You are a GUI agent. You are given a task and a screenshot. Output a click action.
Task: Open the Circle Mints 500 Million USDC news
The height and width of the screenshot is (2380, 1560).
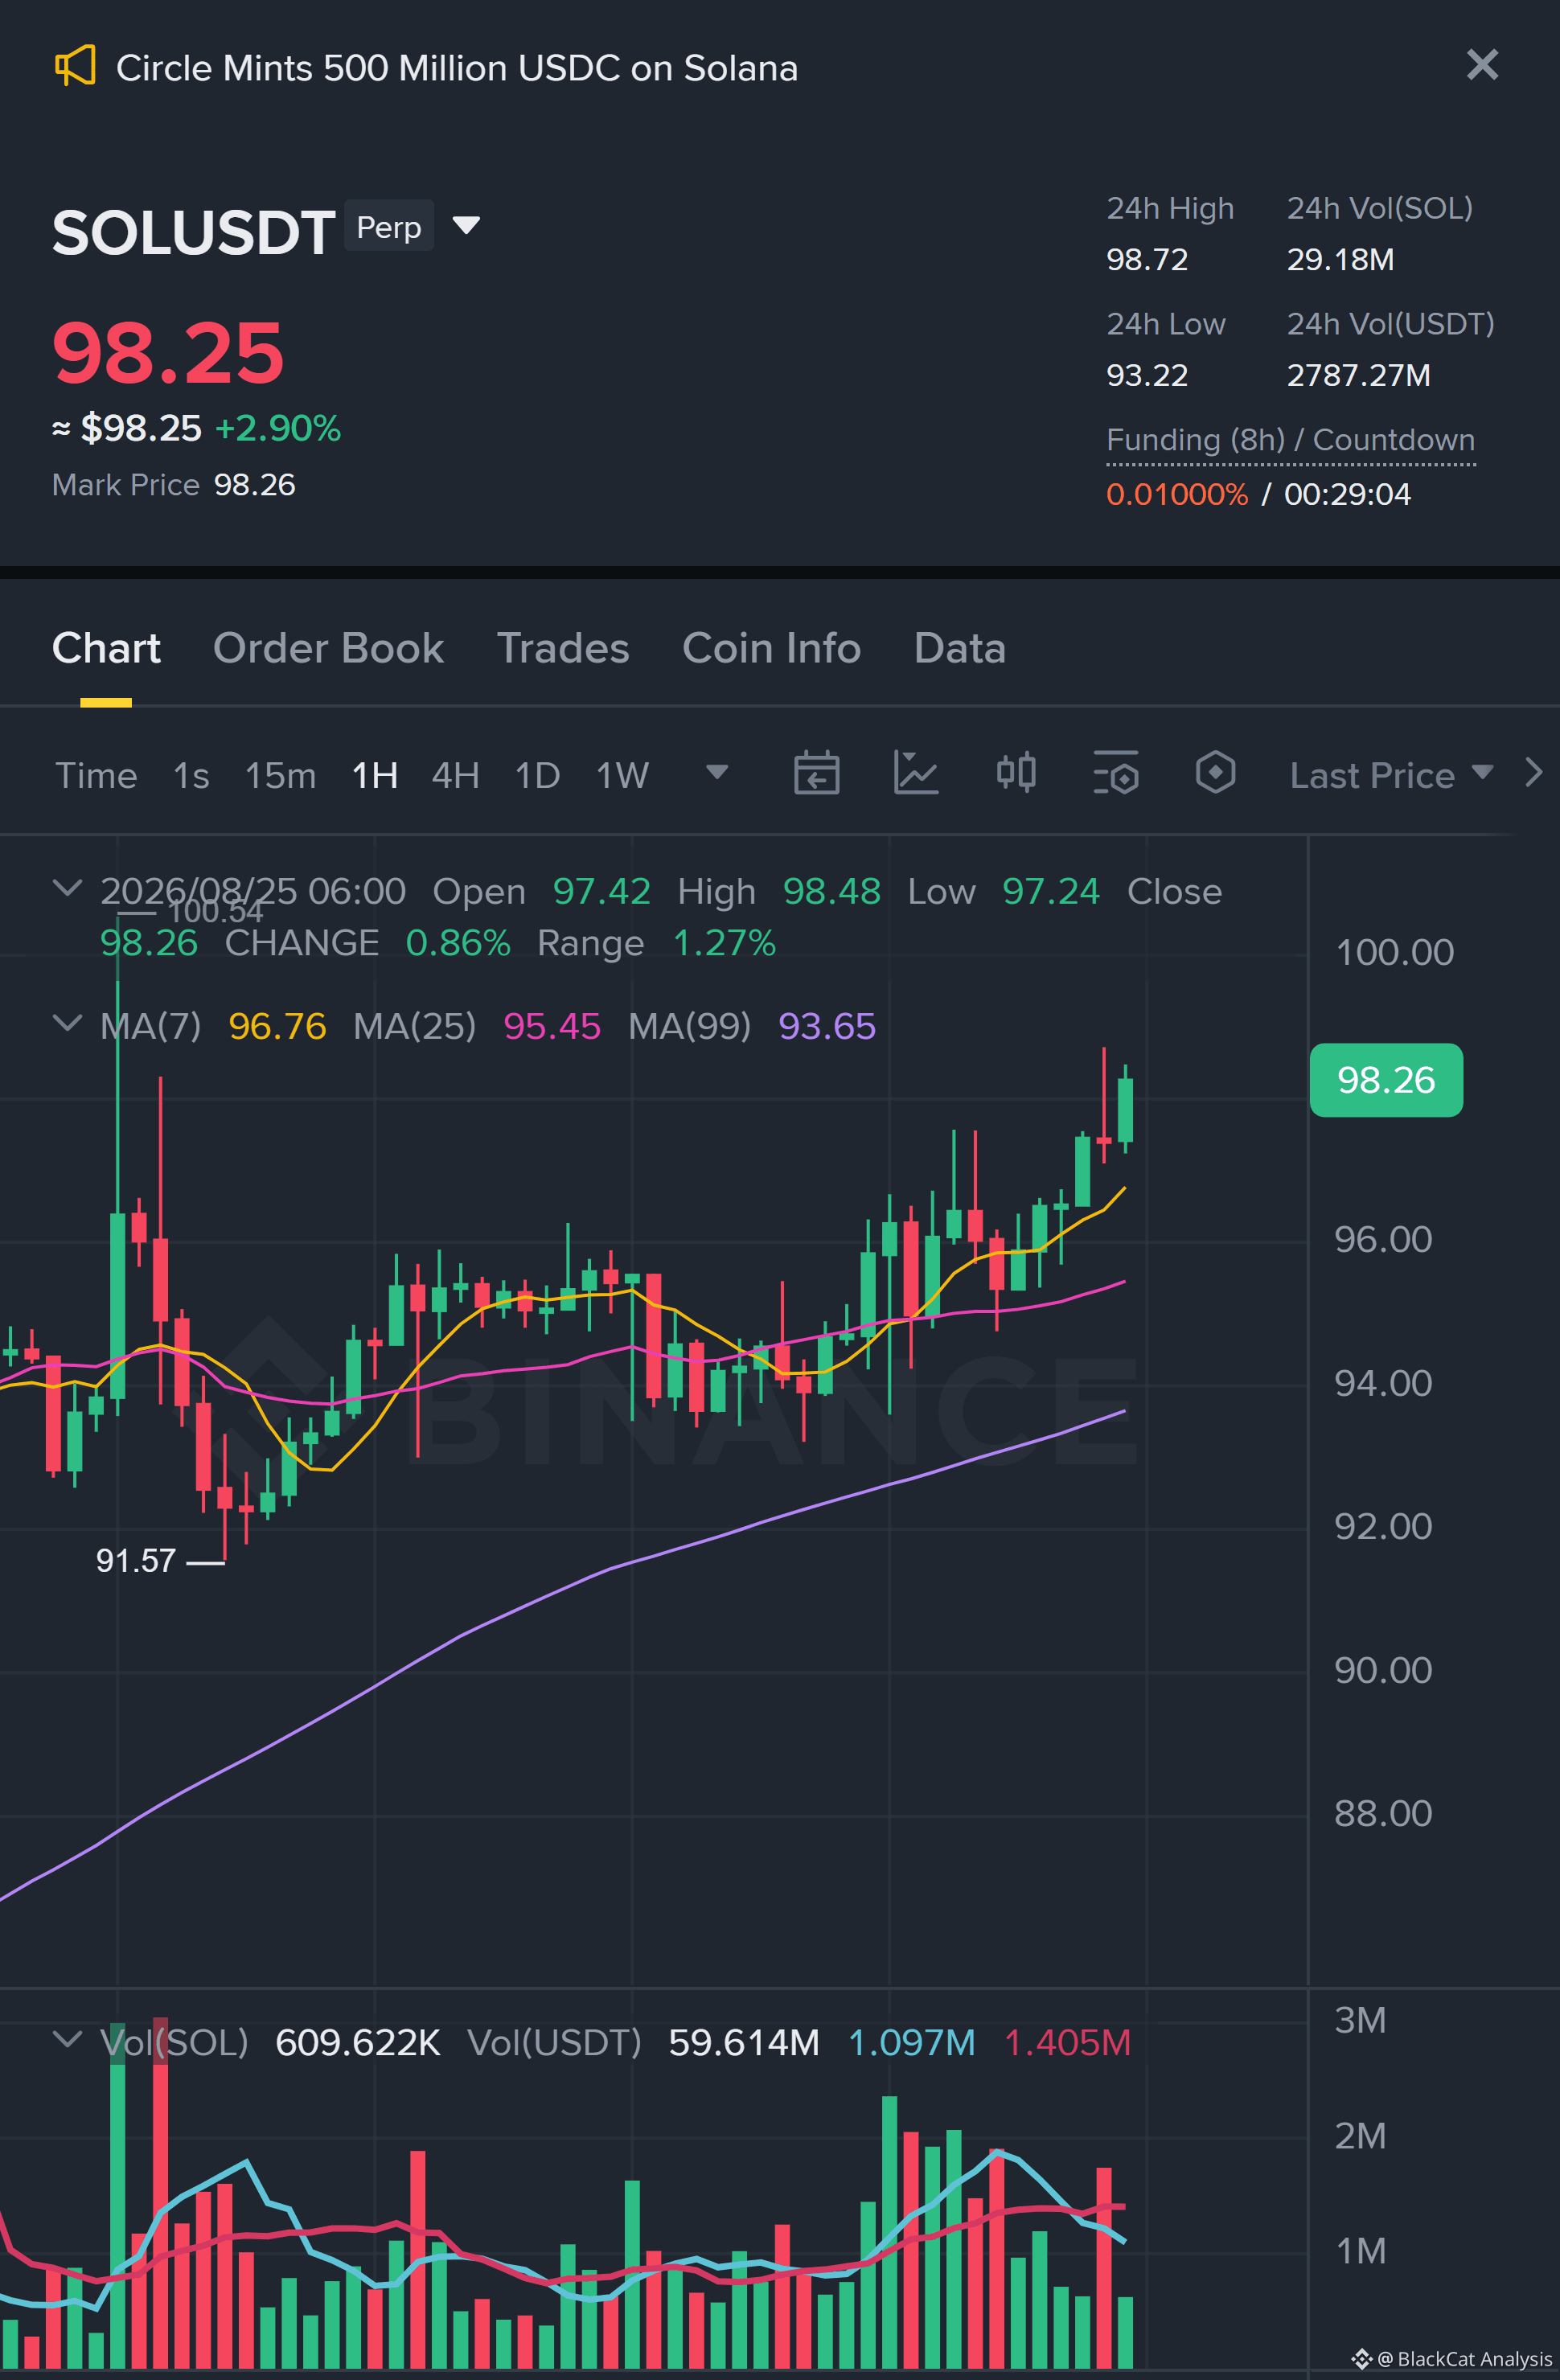[x=457, y=68]
